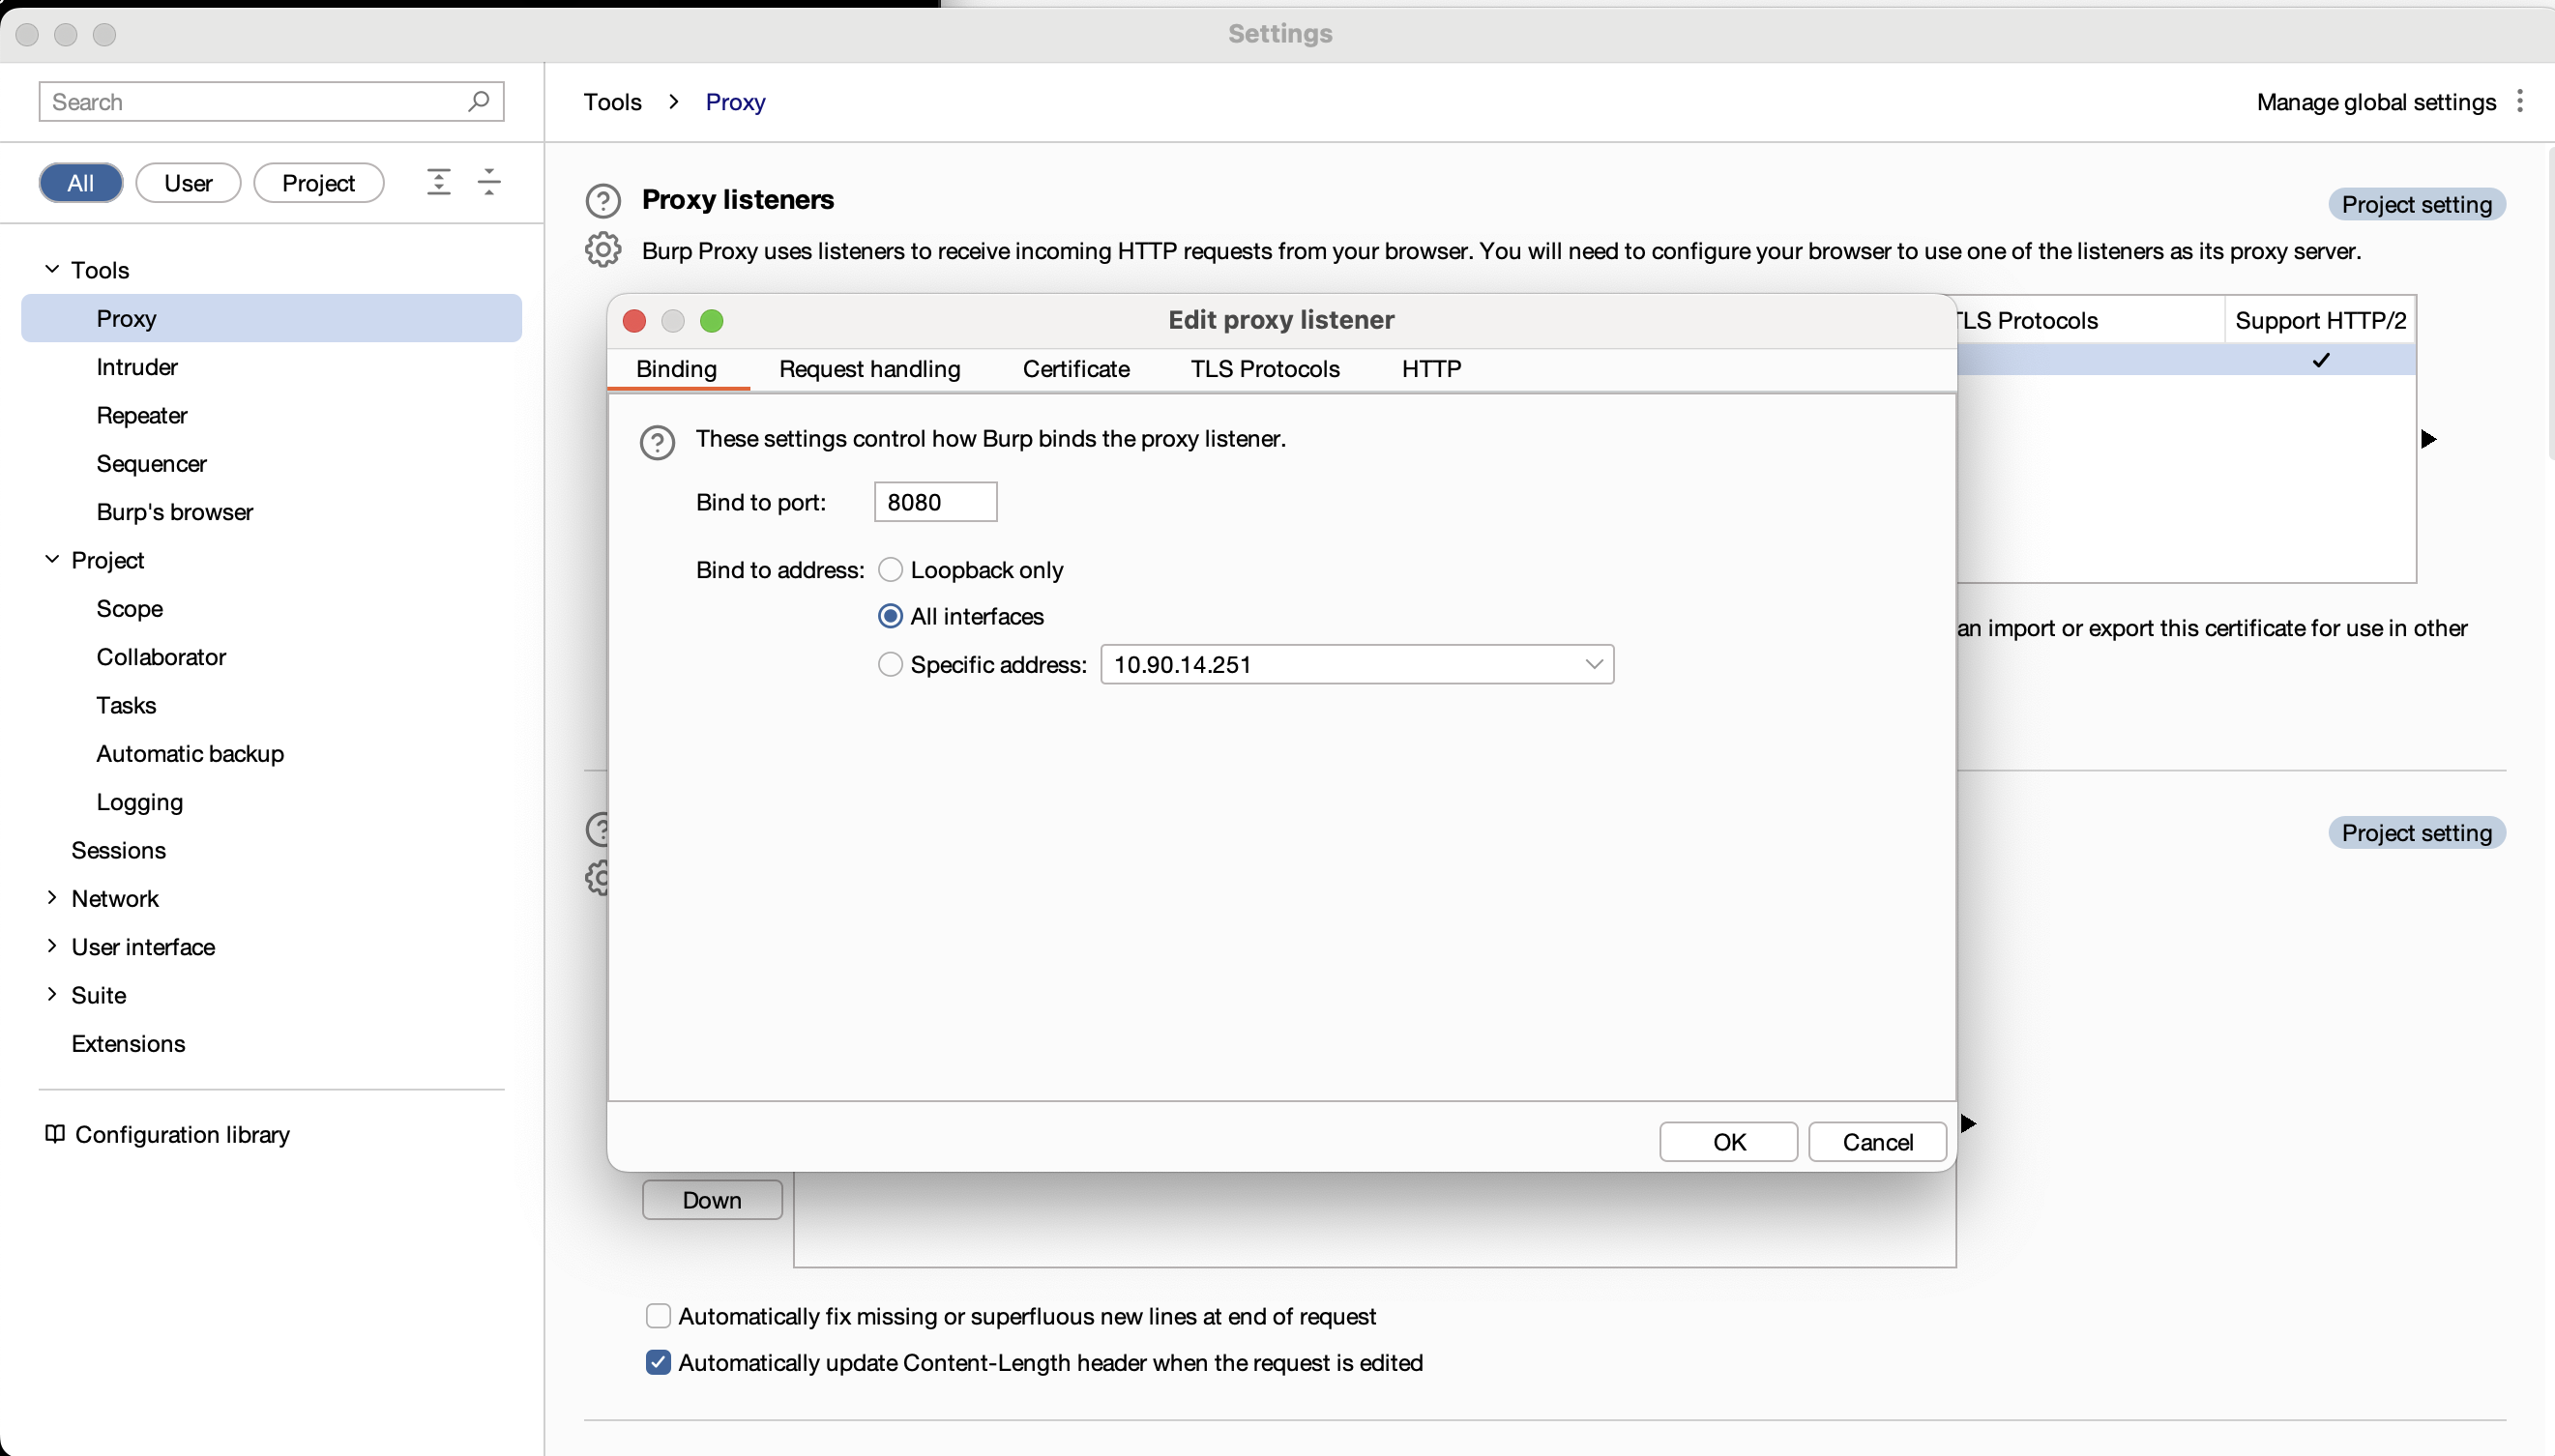Click Tools in the breadcrumb
The width and height of the screenshot is (2555, 1456).
613,102
